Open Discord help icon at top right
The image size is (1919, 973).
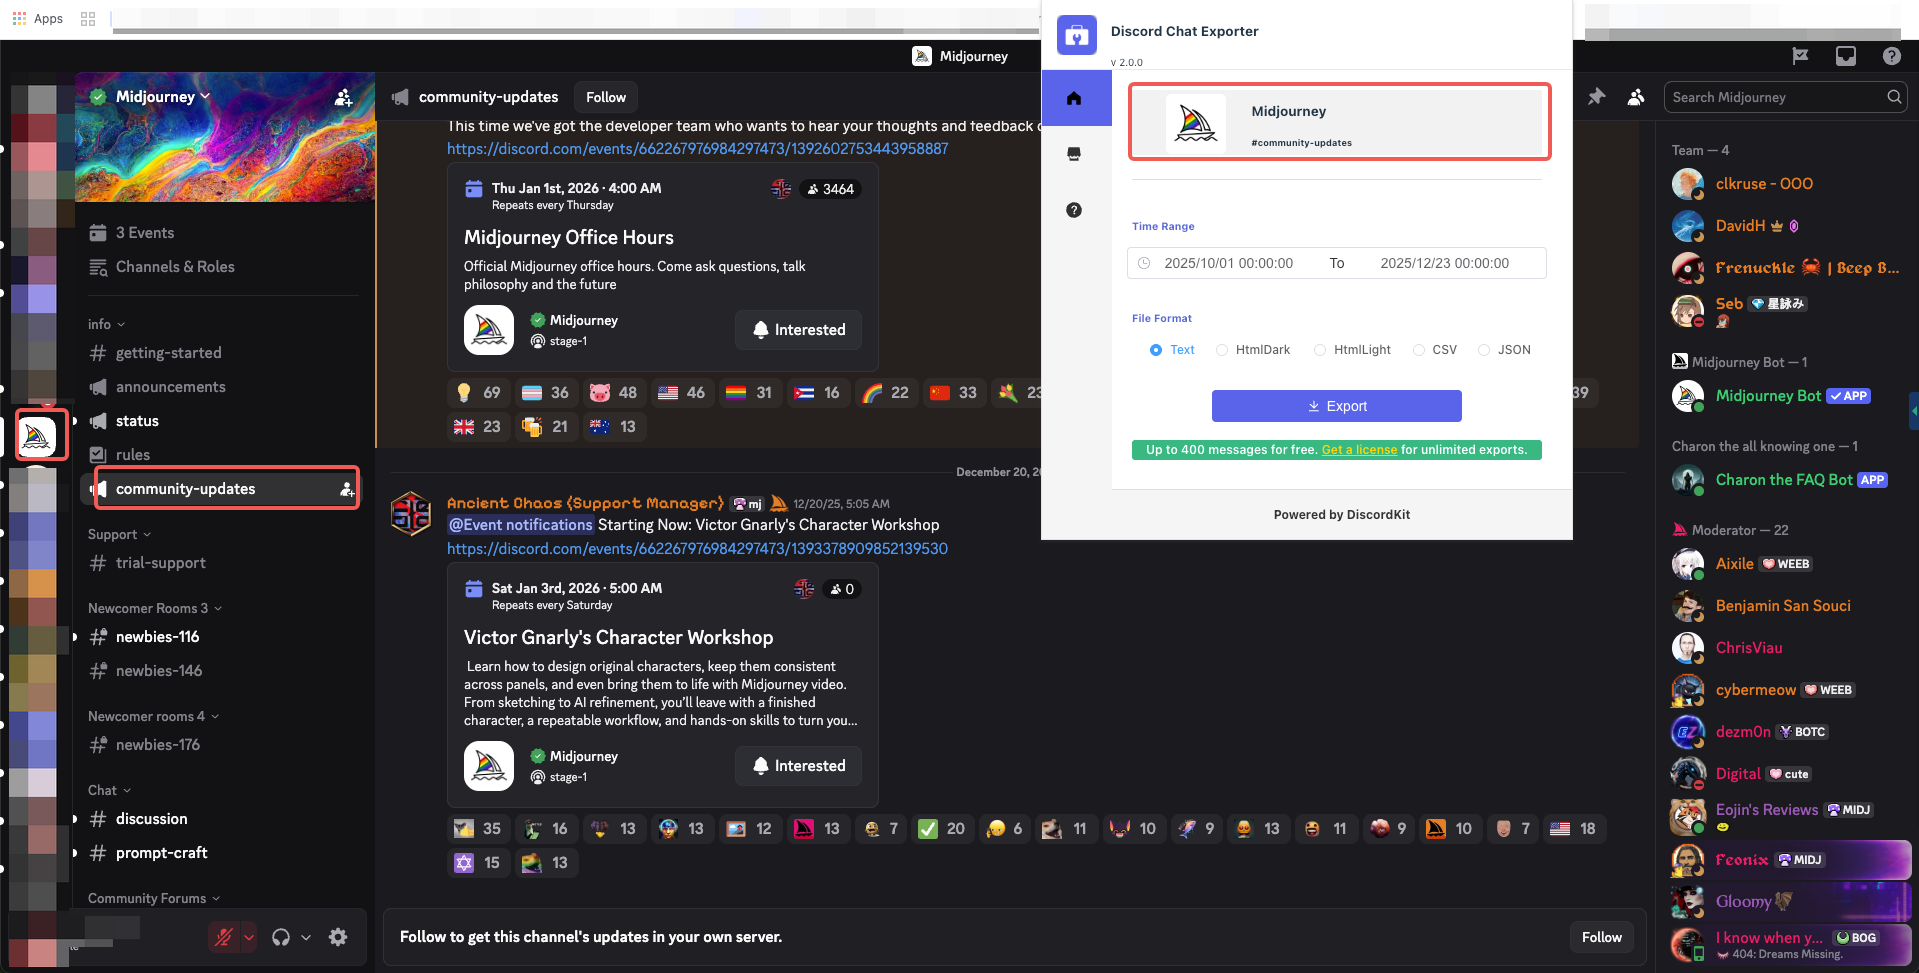click(1892, 56)
